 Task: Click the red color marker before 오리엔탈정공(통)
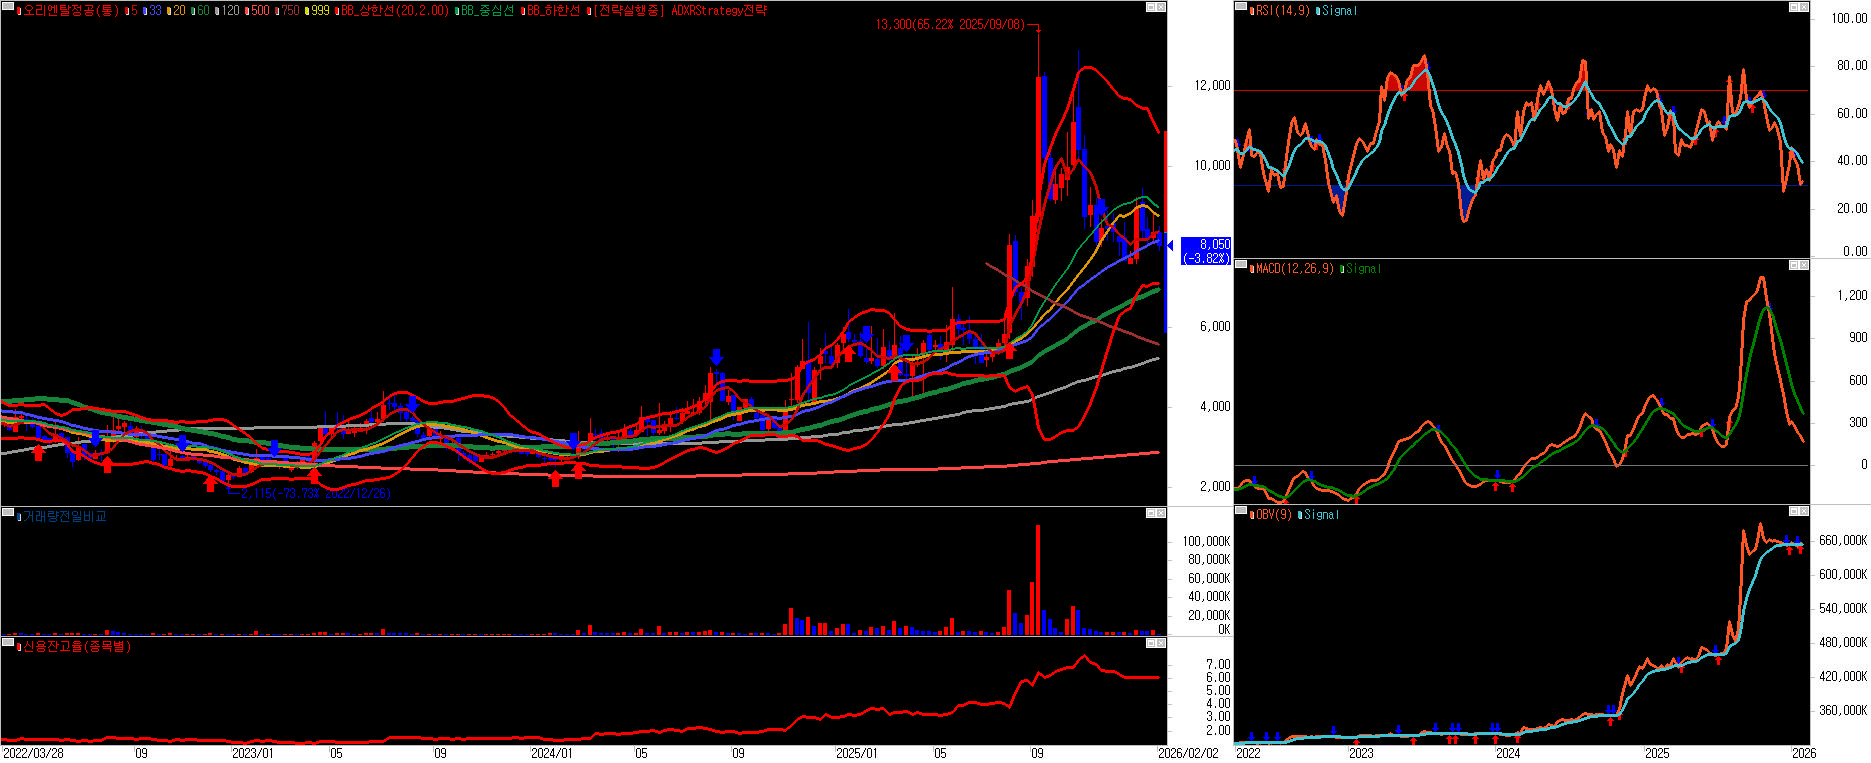19,11
